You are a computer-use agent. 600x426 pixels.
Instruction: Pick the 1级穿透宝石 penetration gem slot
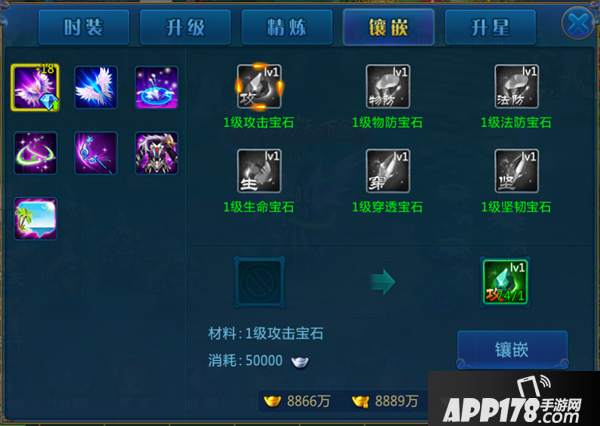click(x=388, y=171)
